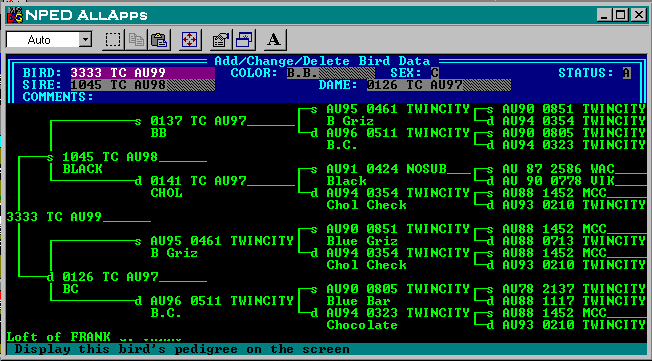Click the Background window toolbar icon

244,40
